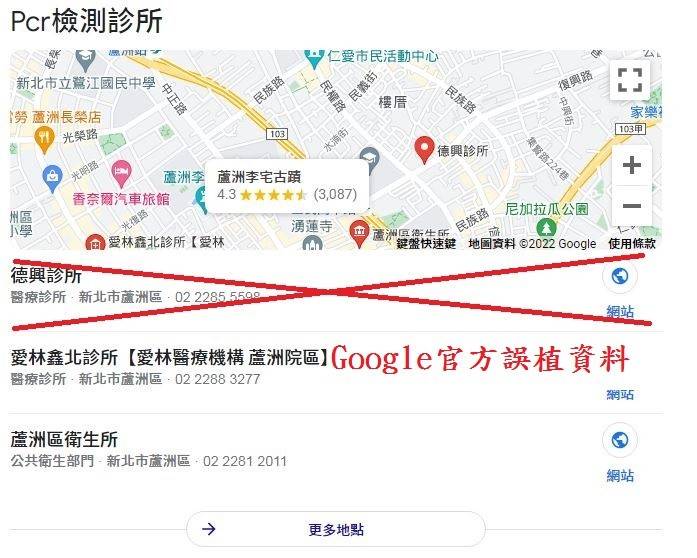Select the blue shopping bag marker
Image resolution: width=697 pixels, height=558 pixels.
click(x=52, y=178)
